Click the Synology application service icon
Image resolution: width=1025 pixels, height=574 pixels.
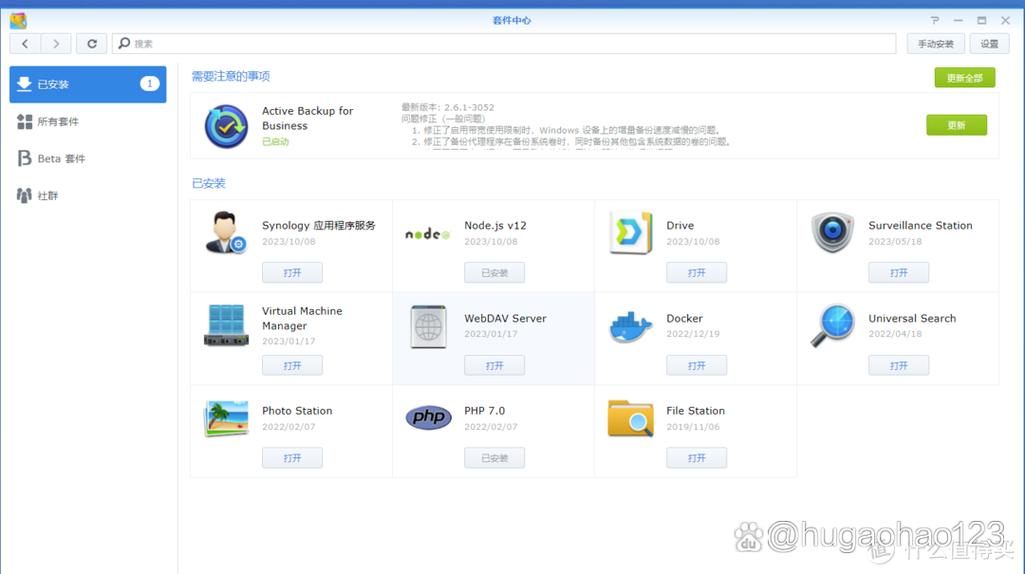[226, 233]
